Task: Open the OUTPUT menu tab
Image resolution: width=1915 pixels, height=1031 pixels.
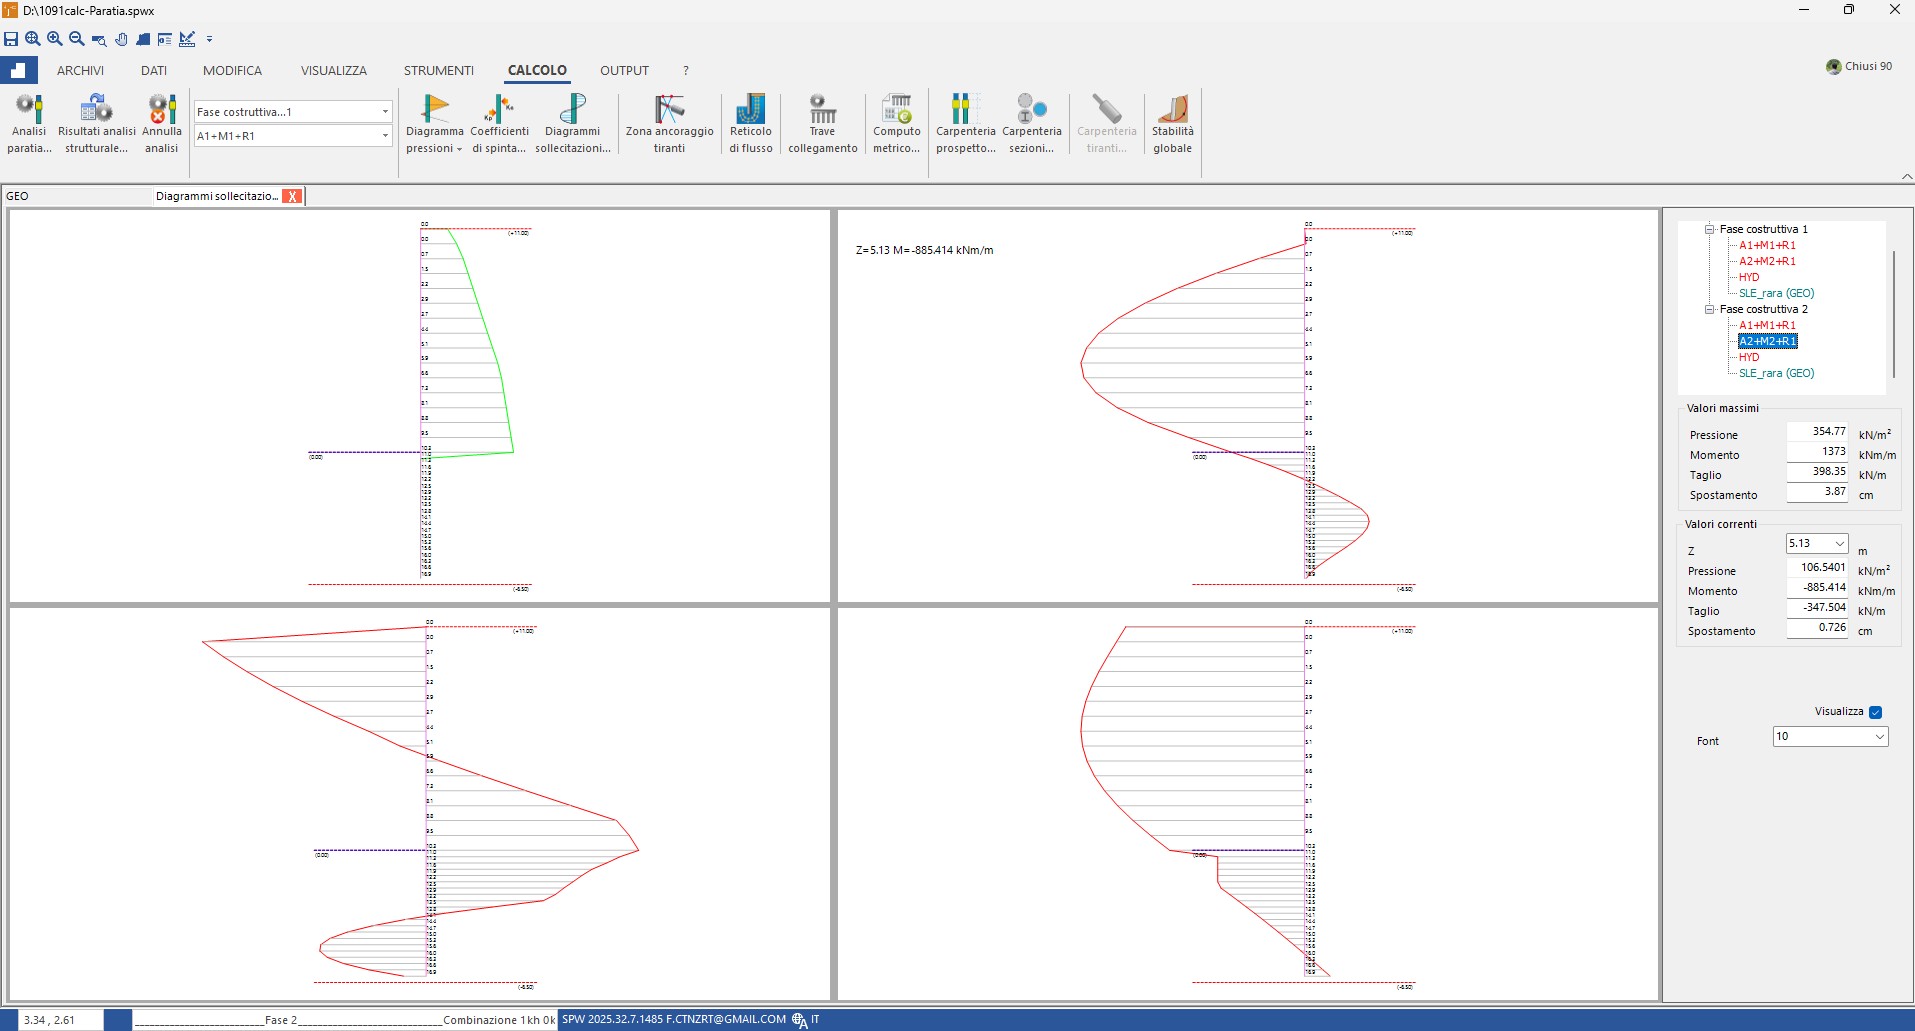Action: 624,71
